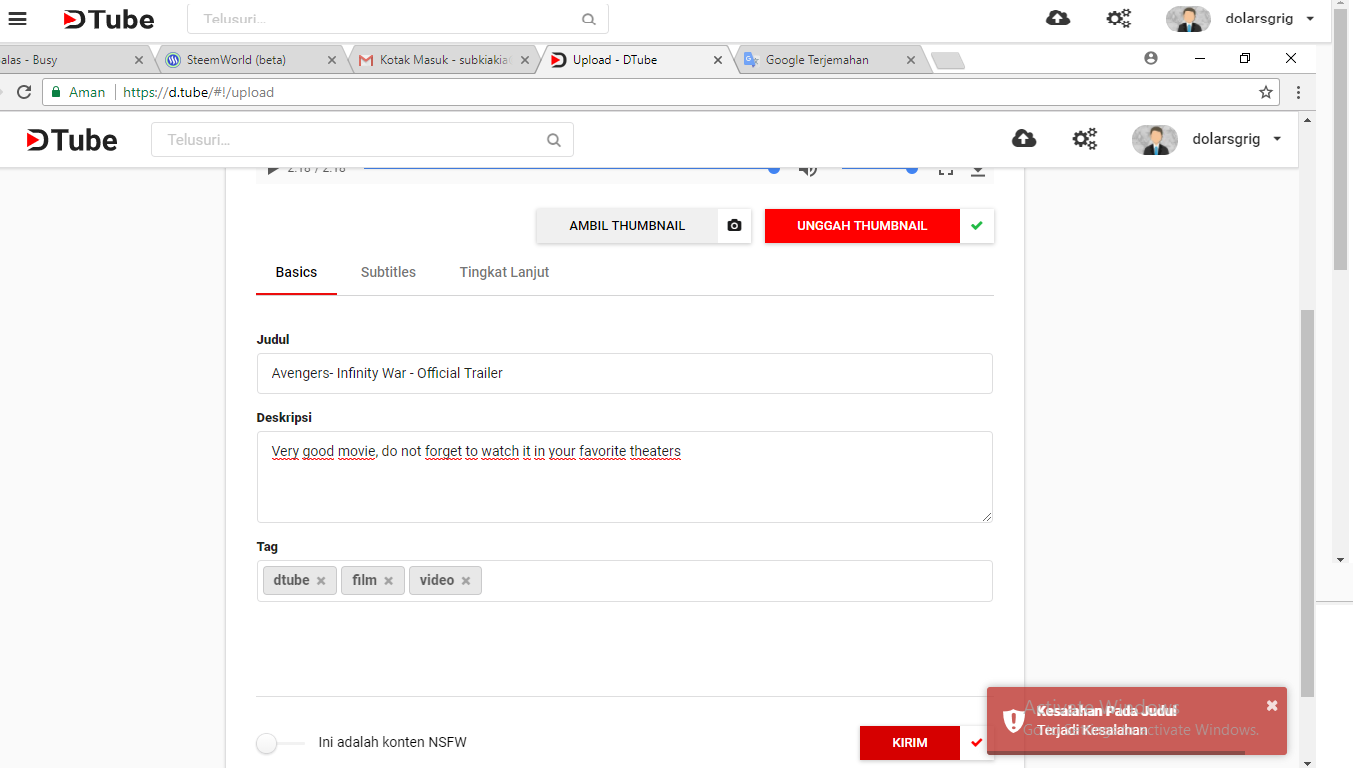
Task: Switch to the Subtitles tab
Action: coord(388,272)
